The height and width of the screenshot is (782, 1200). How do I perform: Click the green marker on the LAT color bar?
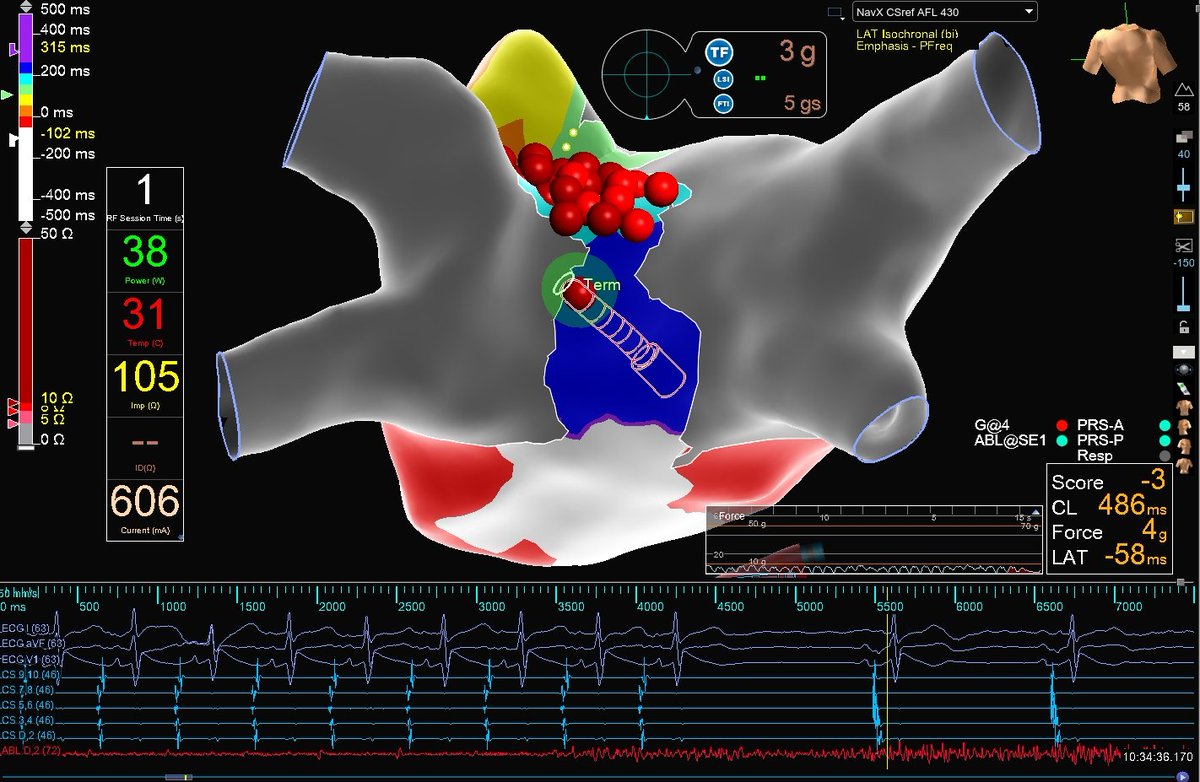coord(8,94)
